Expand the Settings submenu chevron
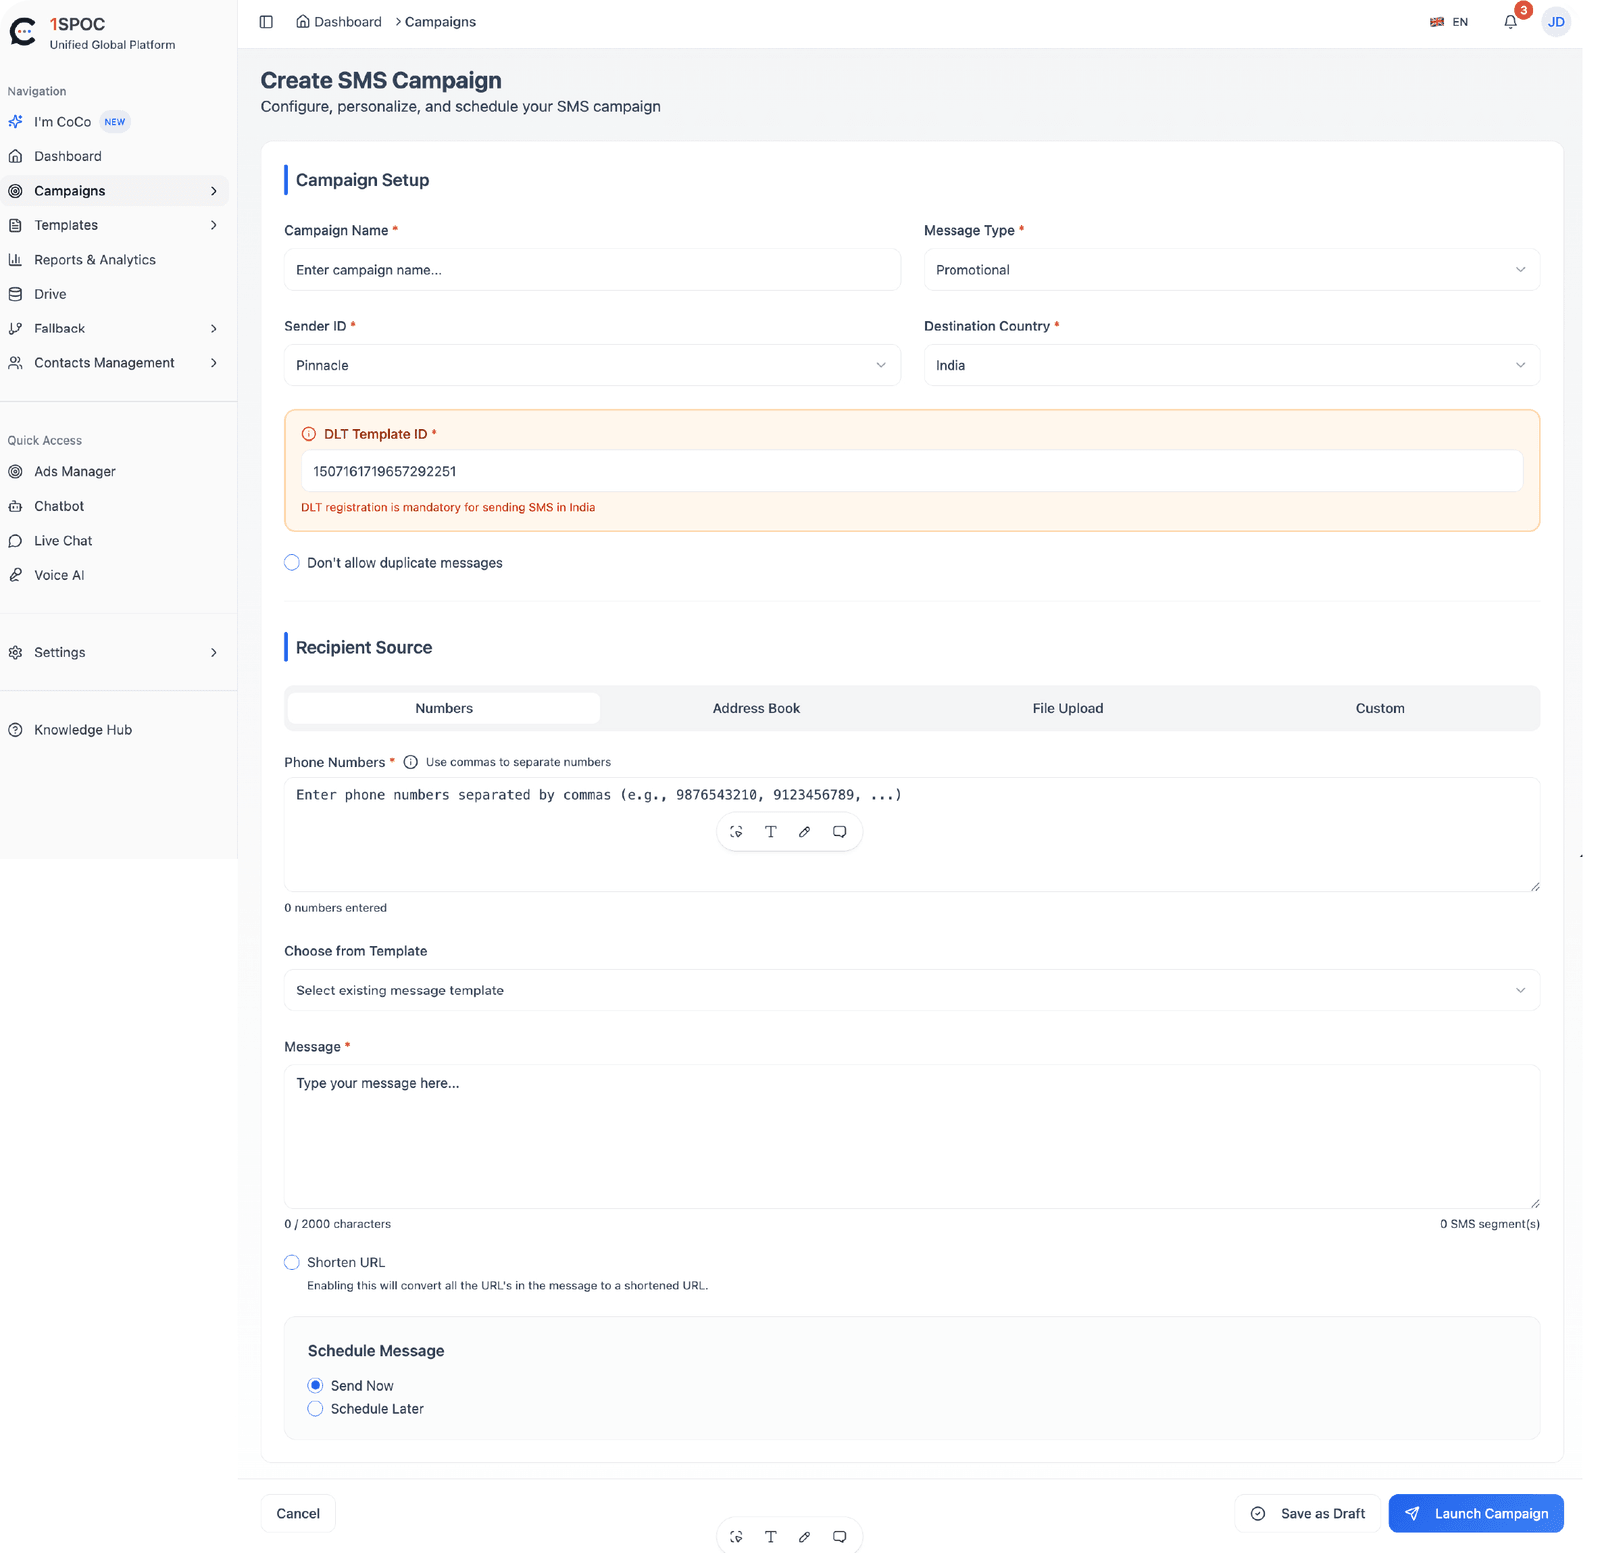Viewport: 1600px width, 1553px height. tap(213, 652)
